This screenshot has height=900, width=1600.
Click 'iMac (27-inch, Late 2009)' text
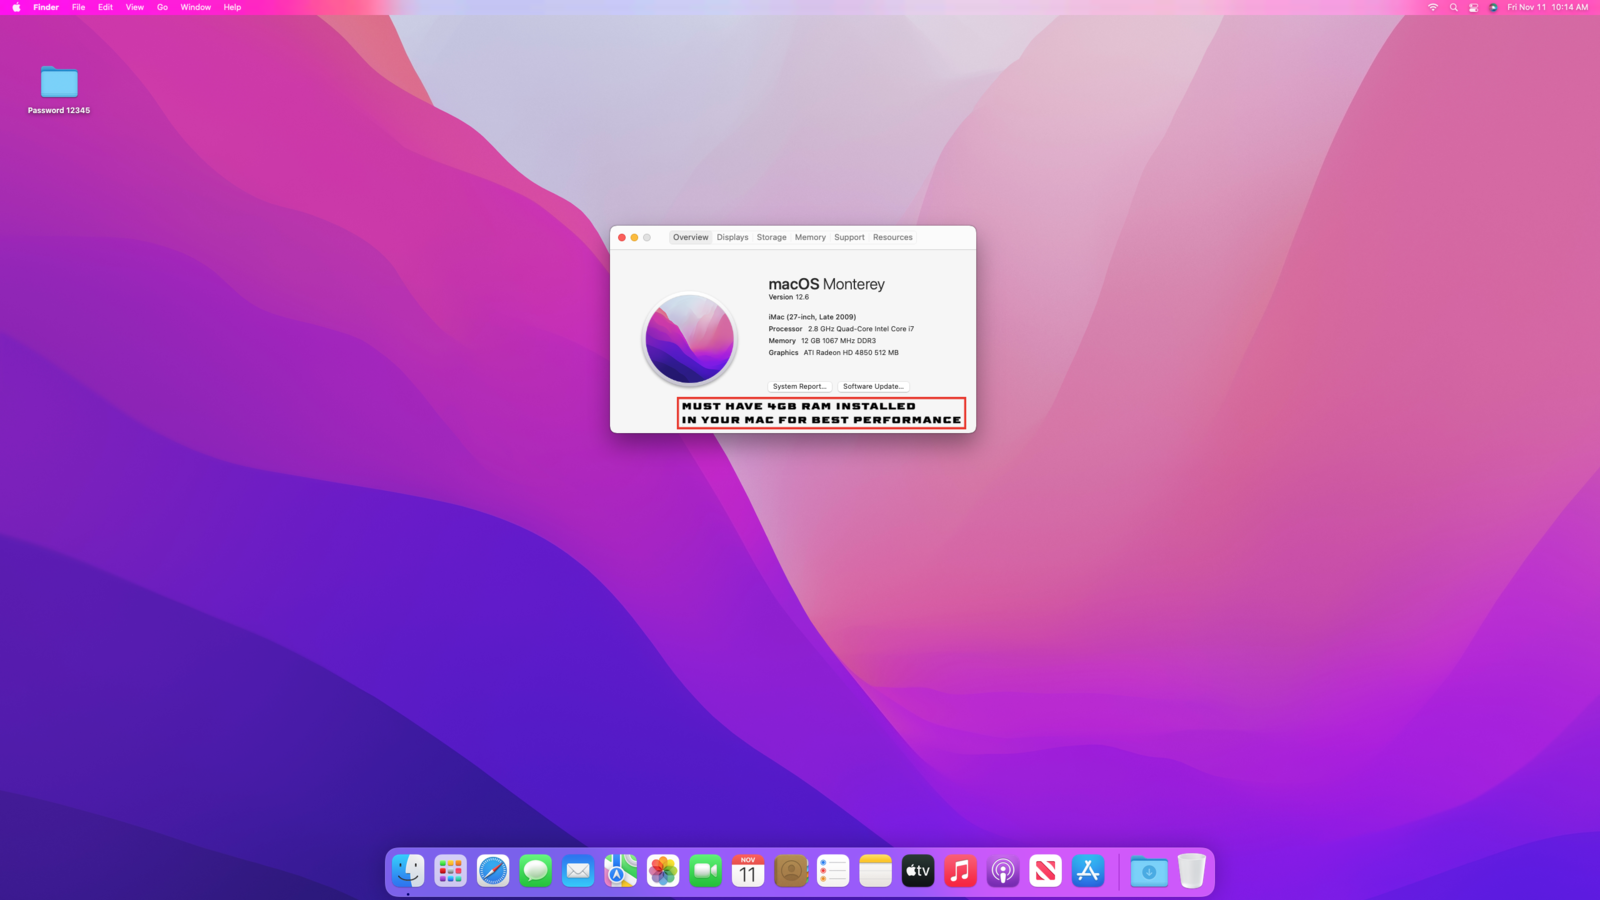(x=812, y=317)
